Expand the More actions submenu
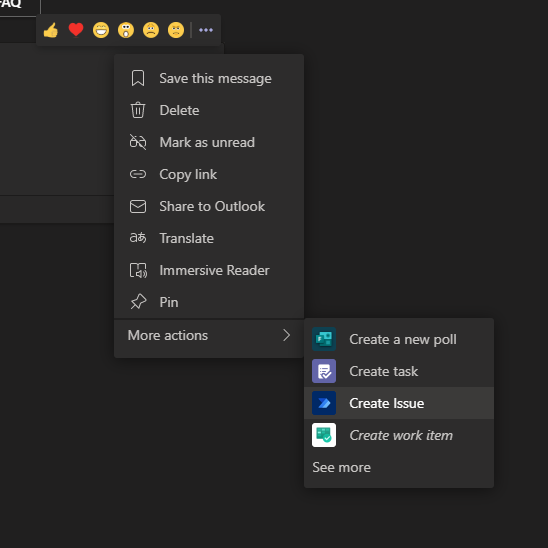The image size is (548, 548). 209,336
